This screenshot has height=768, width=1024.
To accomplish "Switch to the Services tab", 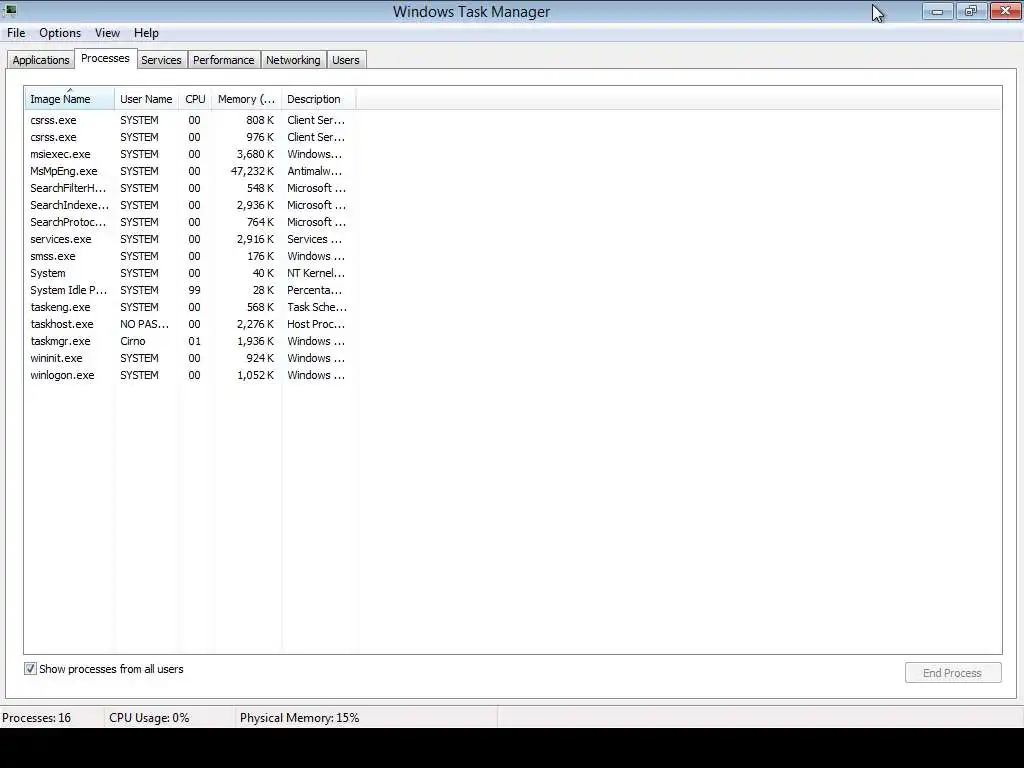I will pos(161,60).
